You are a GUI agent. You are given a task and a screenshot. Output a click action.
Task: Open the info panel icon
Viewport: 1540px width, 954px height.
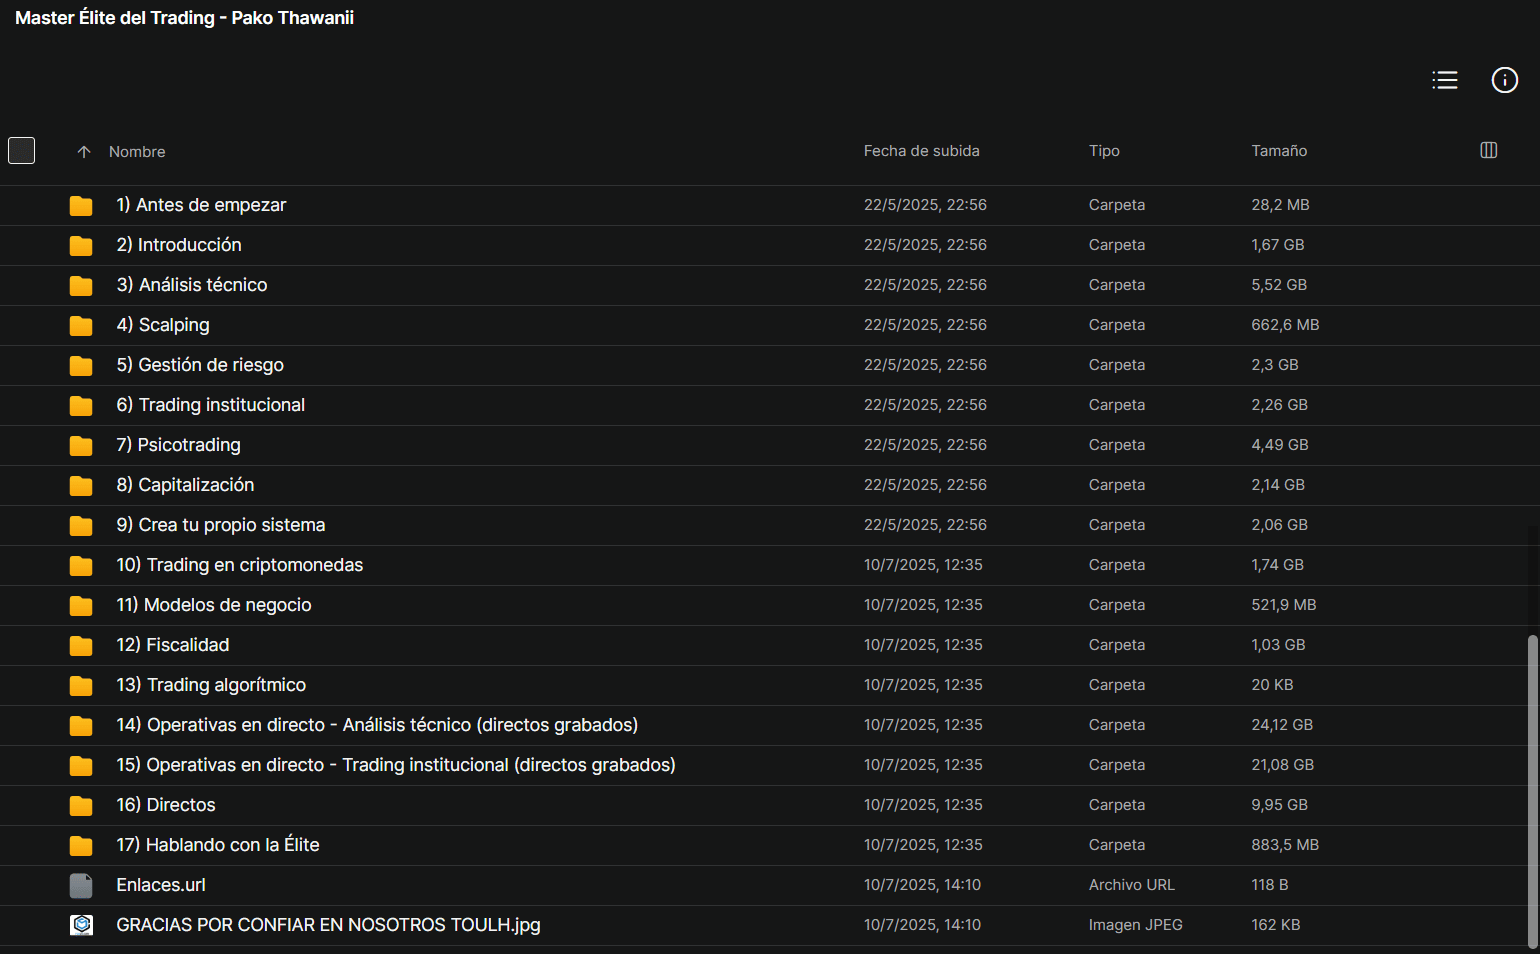pyautogui.click(x=1505, y=80)
